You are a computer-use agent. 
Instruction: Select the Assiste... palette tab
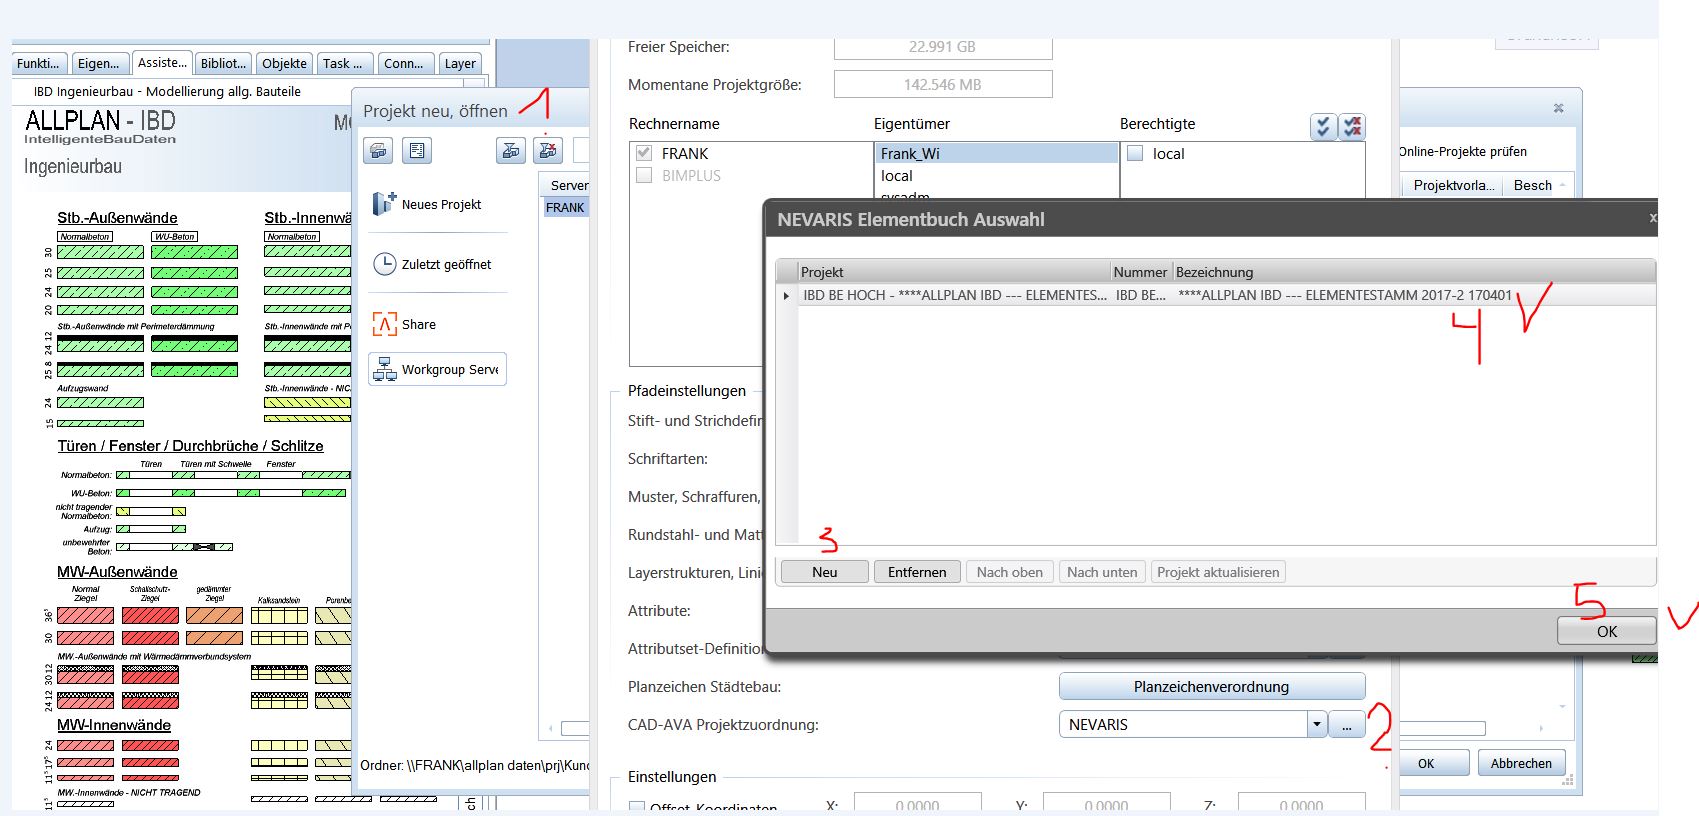coord(162,62)
